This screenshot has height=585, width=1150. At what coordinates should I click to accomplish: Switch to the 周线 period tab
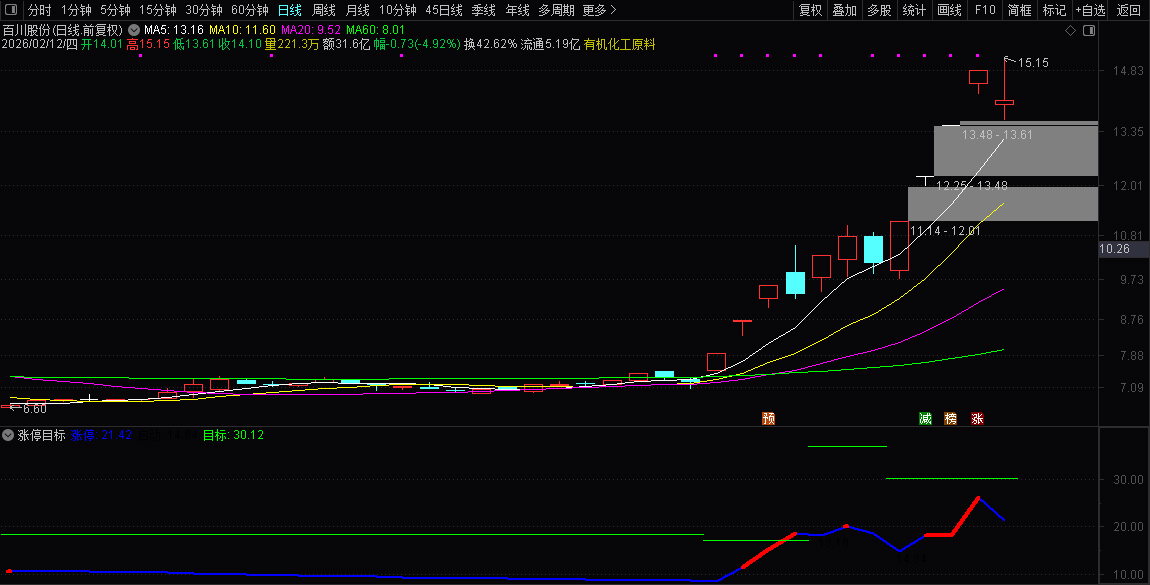(324, 10)
